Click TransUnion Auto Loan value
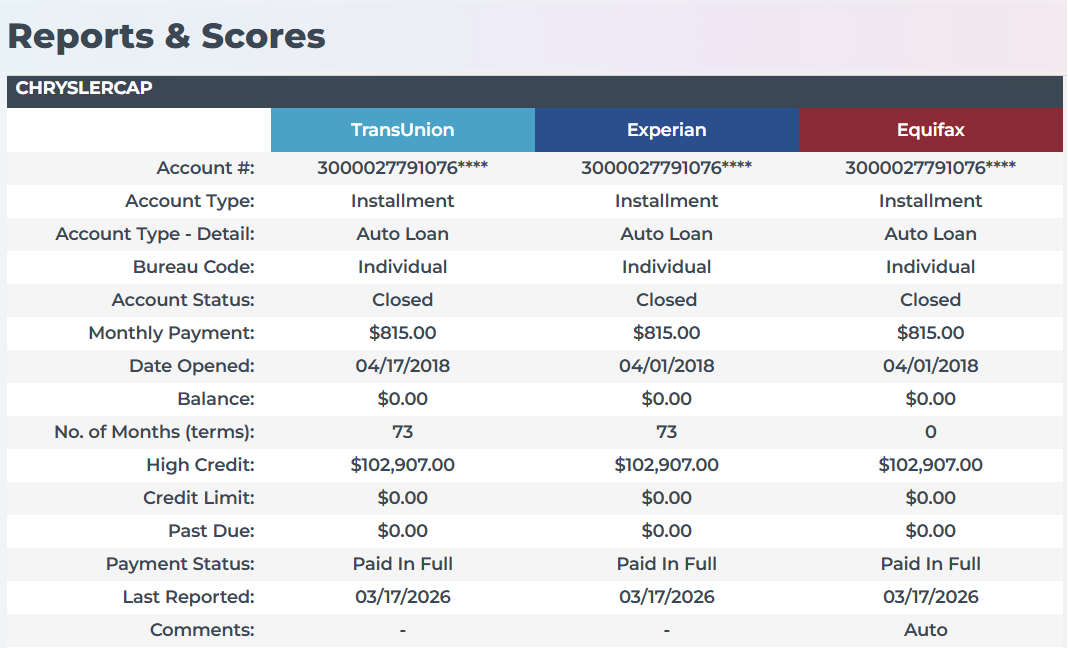This screenshot has height=648, width=1068. (403, 234)
